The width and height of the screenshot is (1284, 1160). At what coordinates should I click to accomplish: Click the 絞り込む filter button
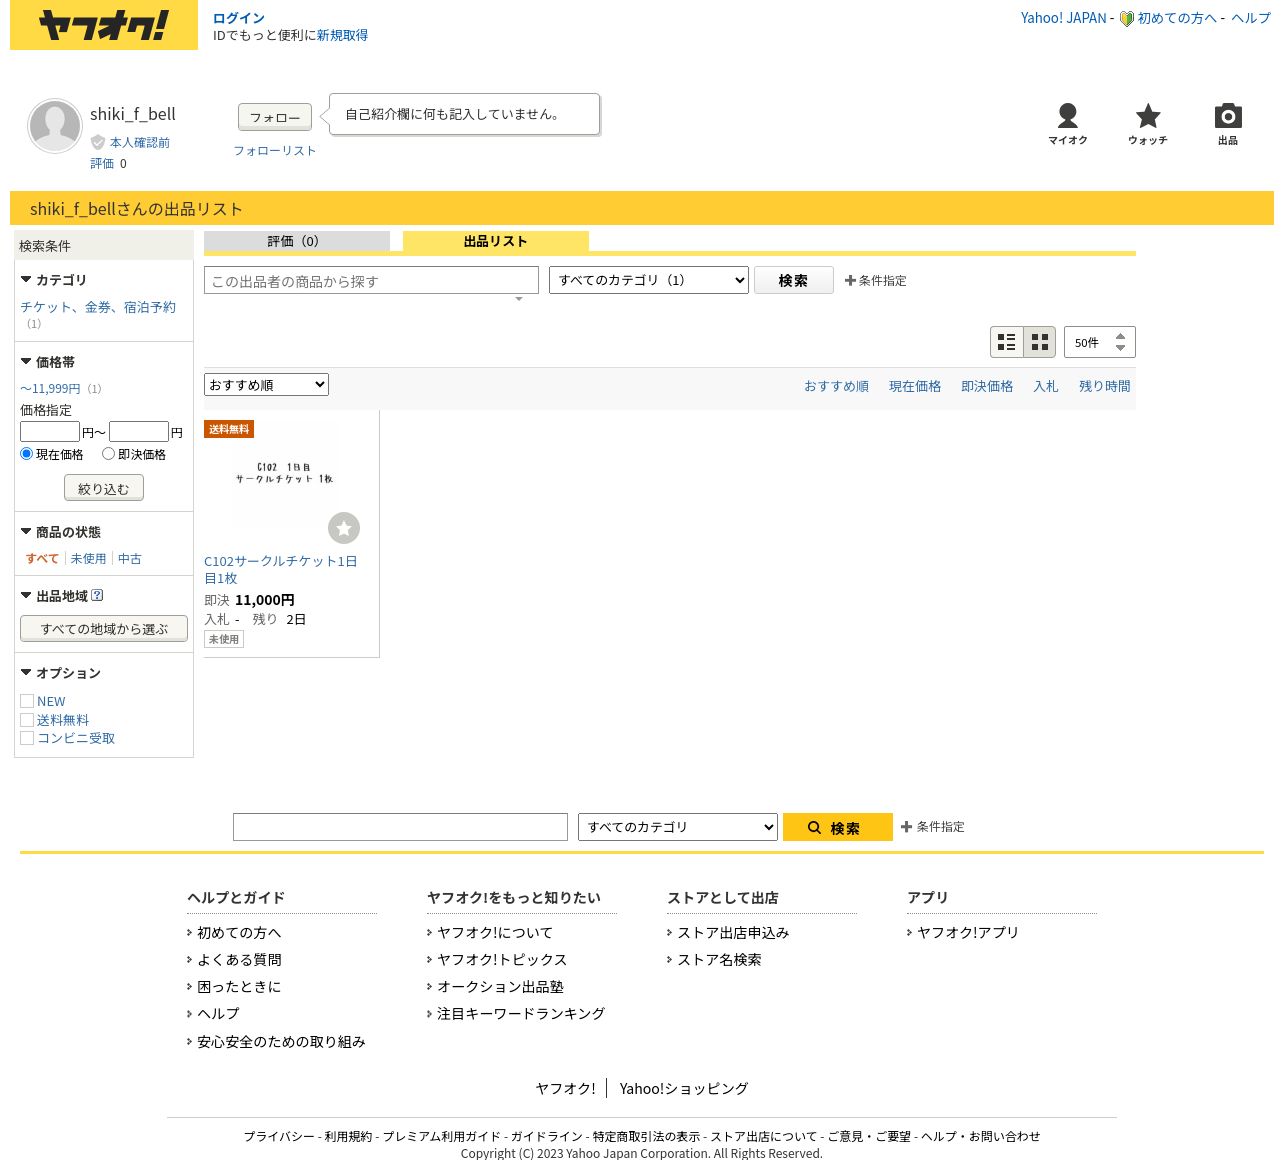(104, 488)
